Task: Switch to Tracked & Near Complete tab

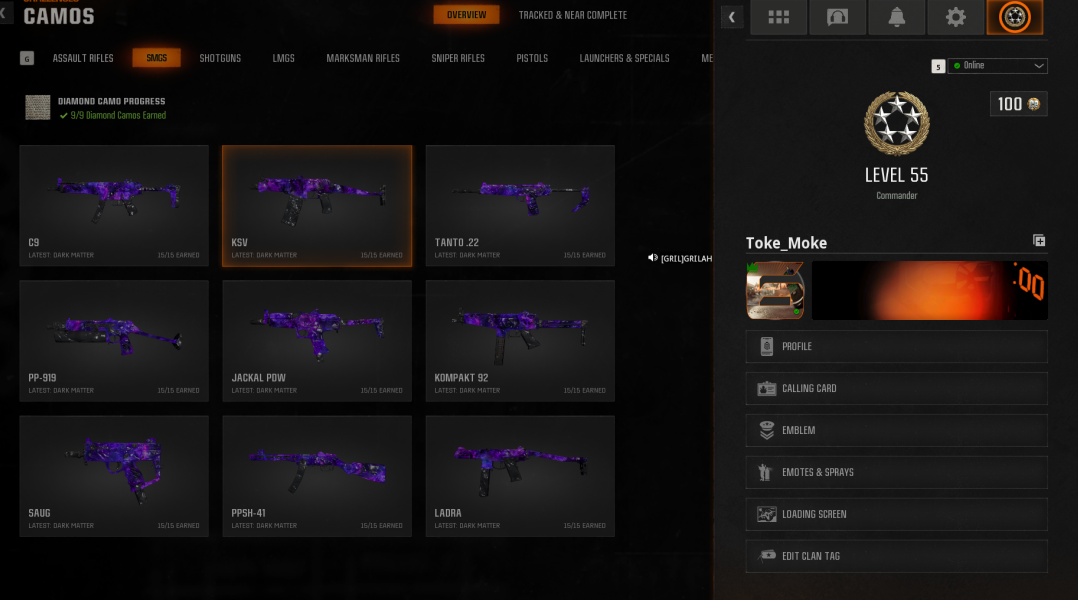Action: [x=573, y=15]
